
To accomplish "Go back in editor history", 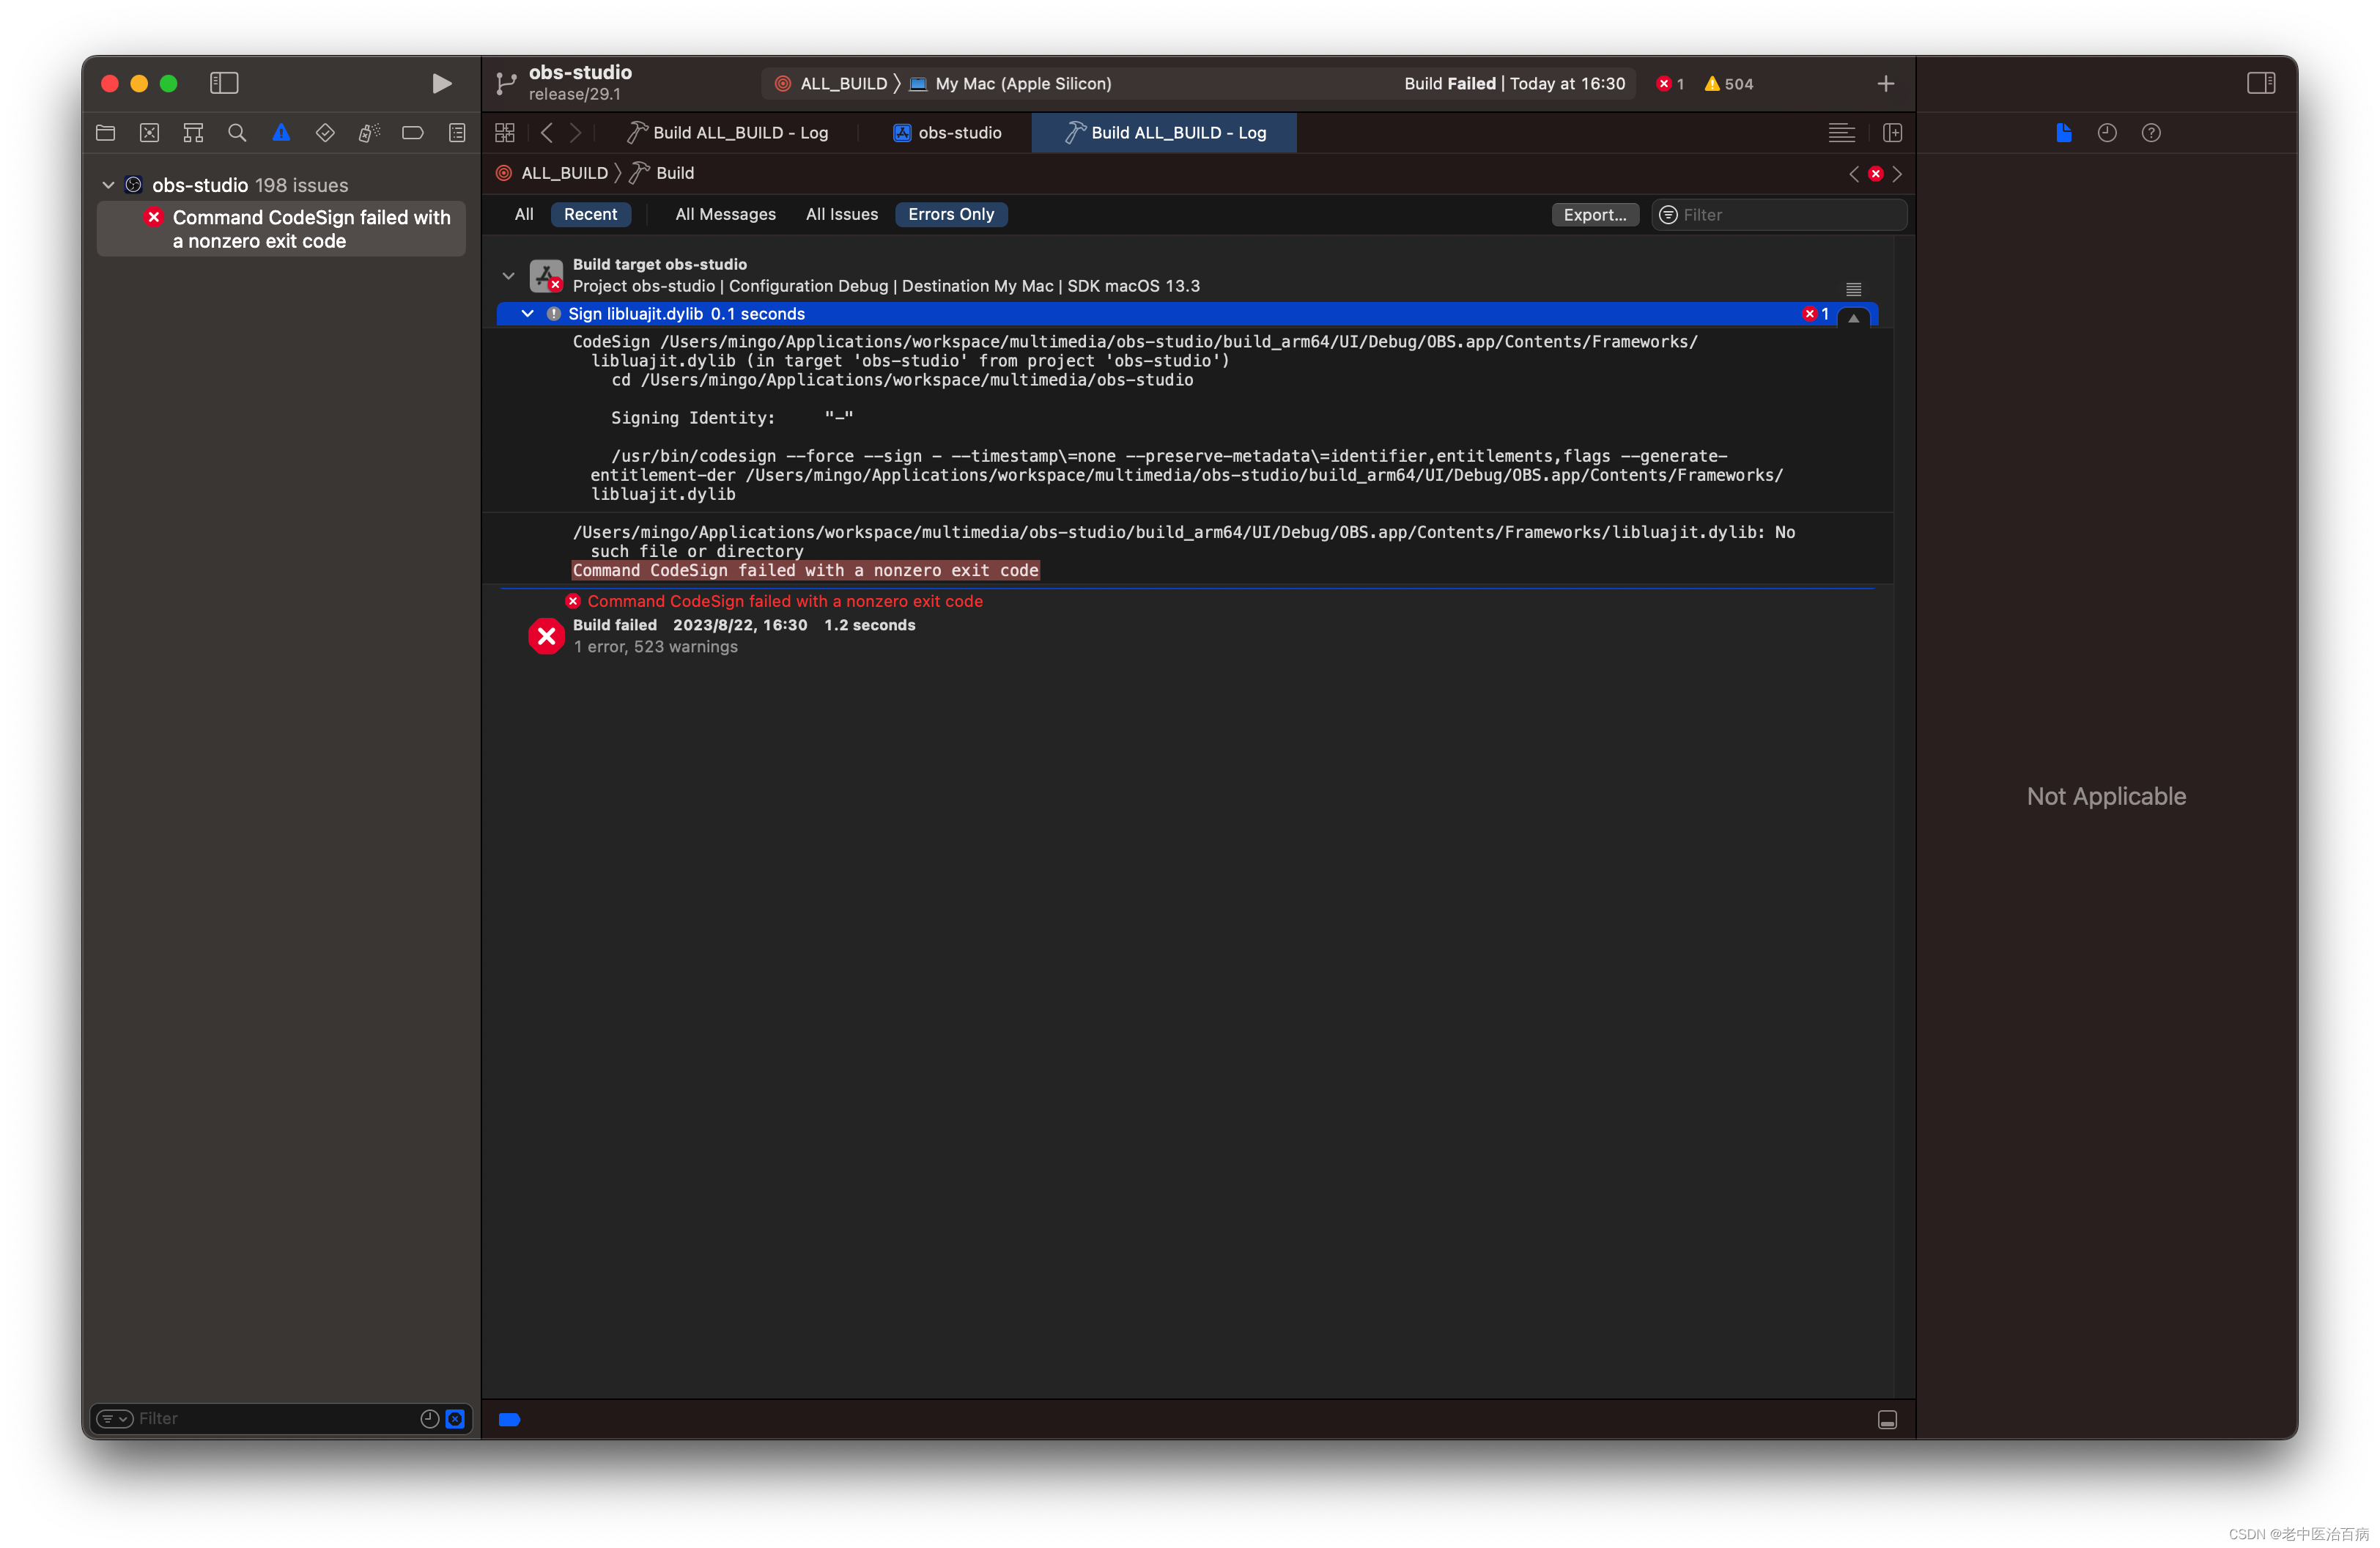I will (x=546, y=133).
